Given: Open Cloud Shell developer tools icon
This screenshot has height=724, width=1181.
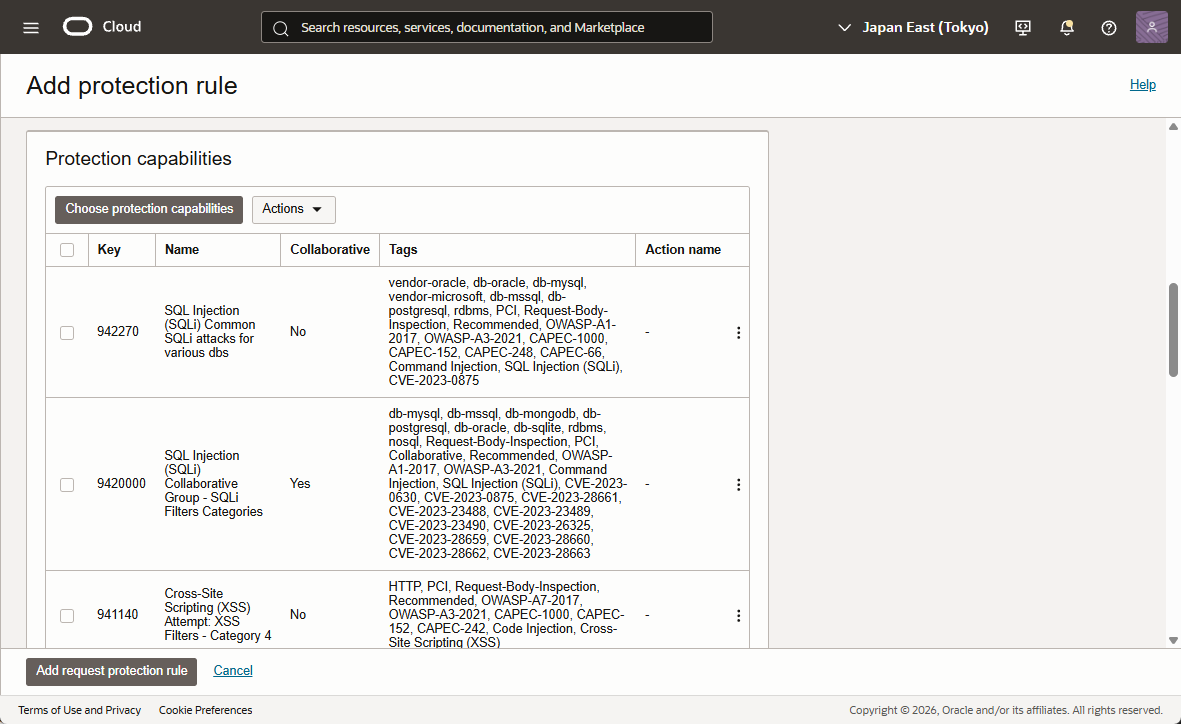Looking at the screenshot, I should tap(1023, 28).
